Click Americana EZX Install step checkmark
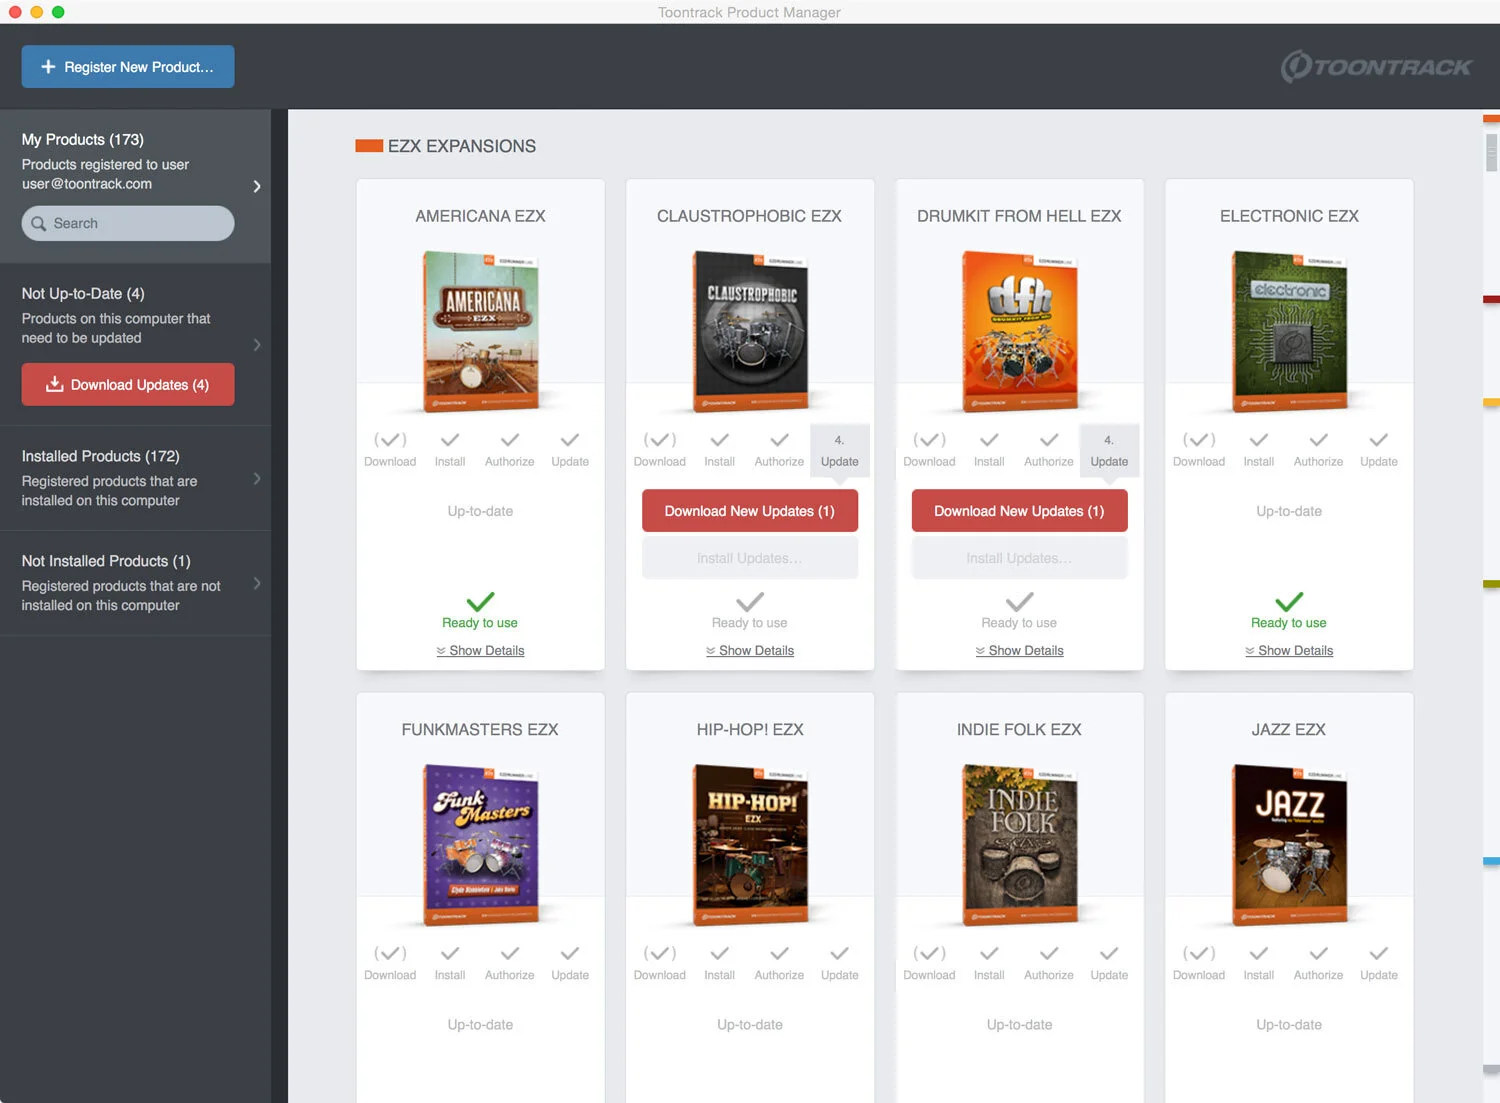The width and height of the screenshot is (1500, 1103). [x=450, y=440]
